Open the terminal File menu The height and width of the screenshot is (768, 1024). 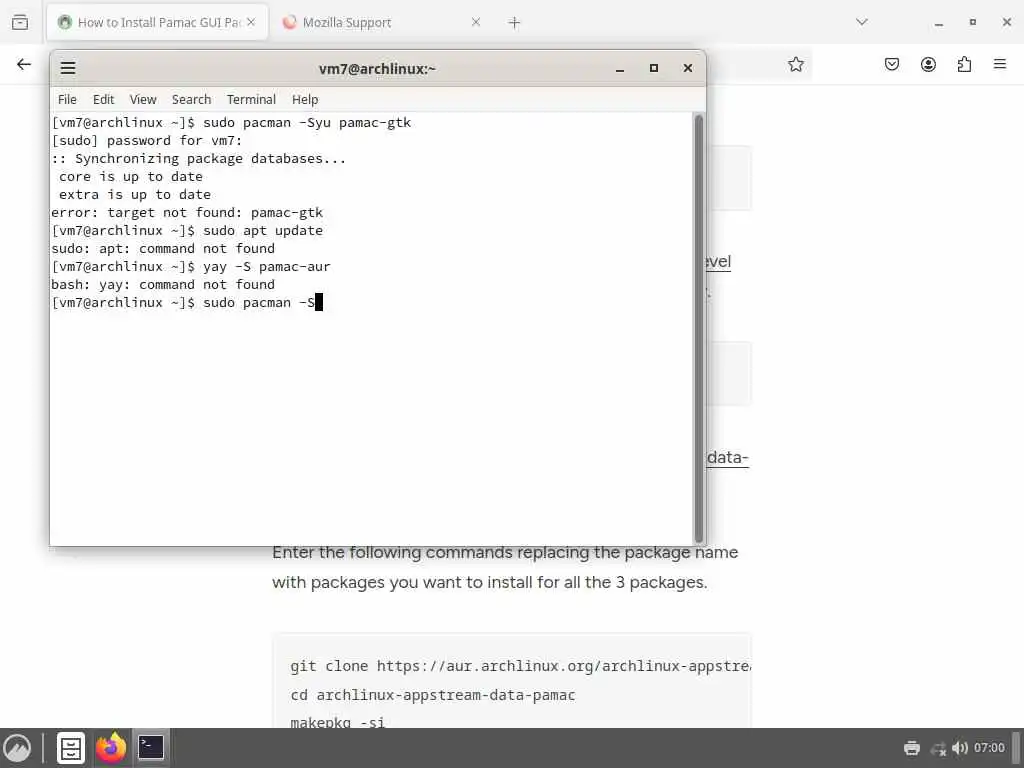(67, 99)
